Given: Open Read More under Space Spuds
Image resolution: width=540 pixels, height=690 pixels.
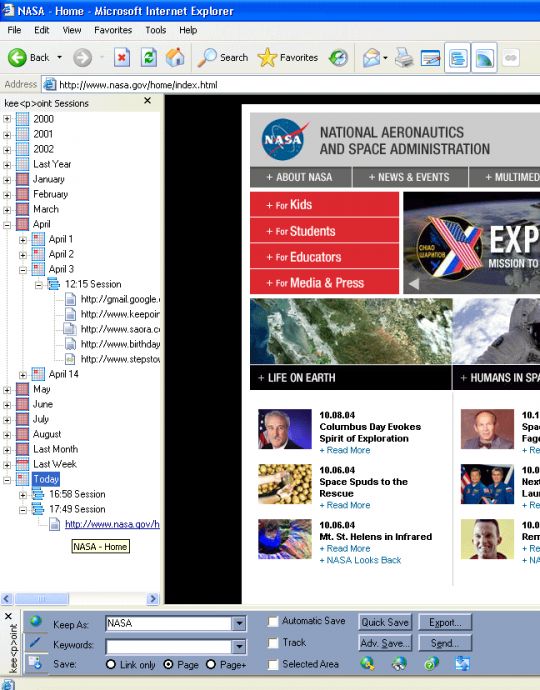Looking at the screenshot, I should (345, 505).
